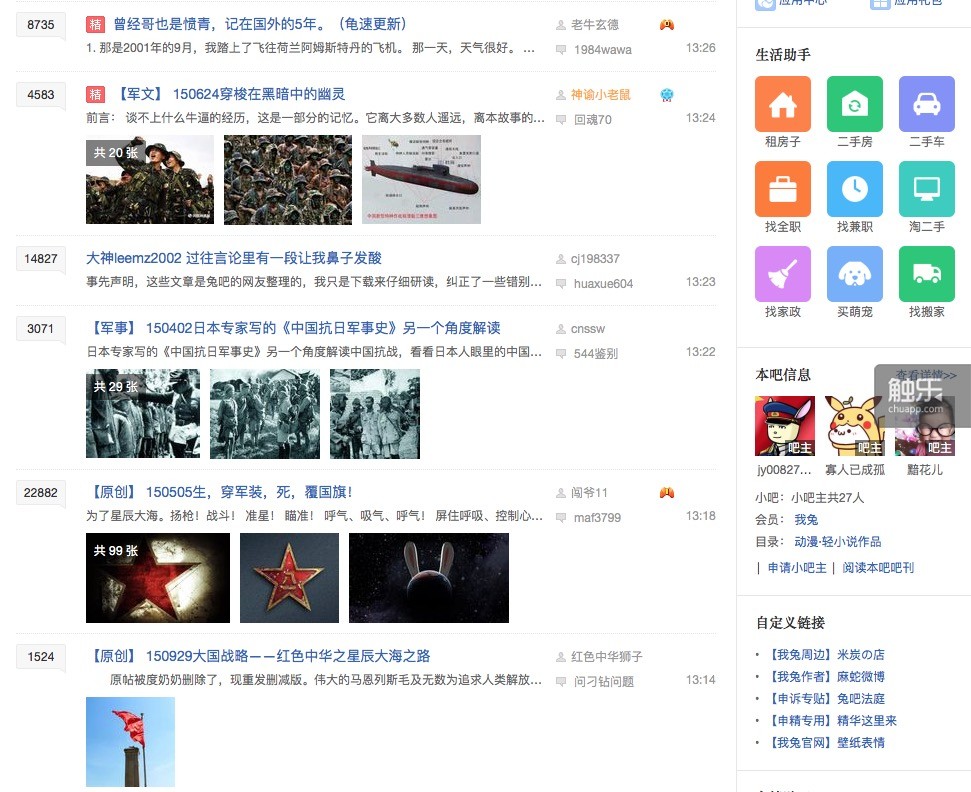
Task: Open the 找家政 broom icon
Action: [783, 274]
